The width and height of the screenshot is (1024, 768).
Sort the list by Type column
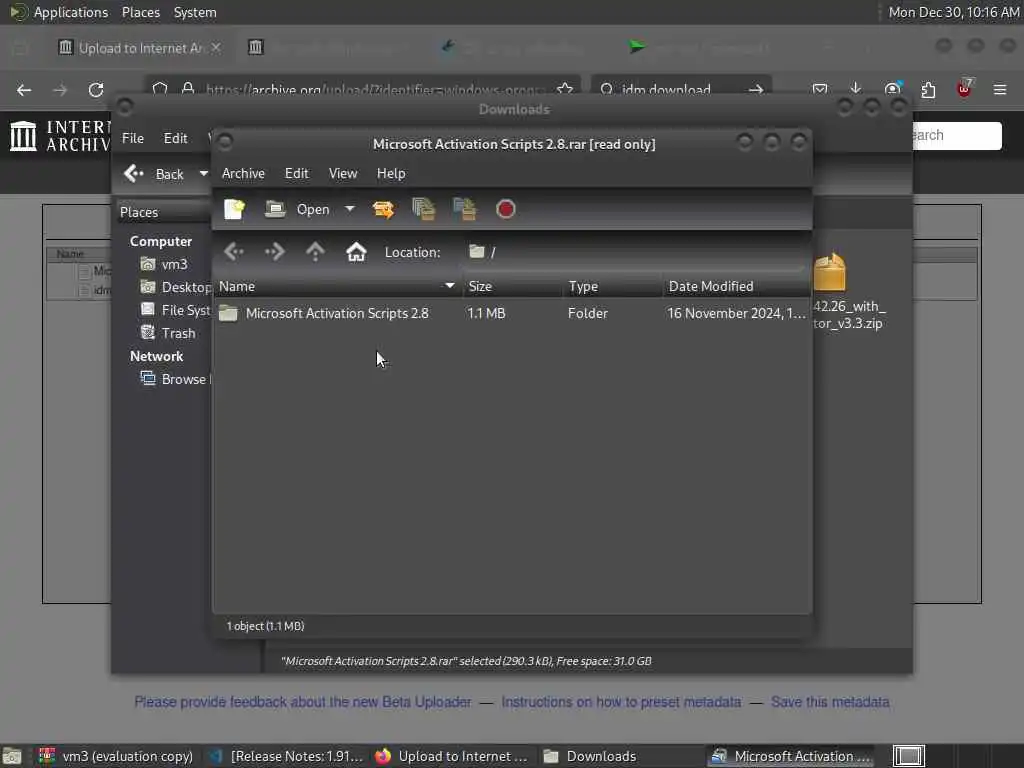[613, 286]
